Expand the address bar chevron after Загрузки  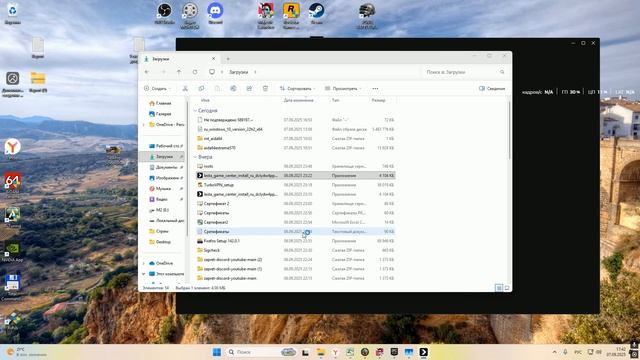pos(255,72)
